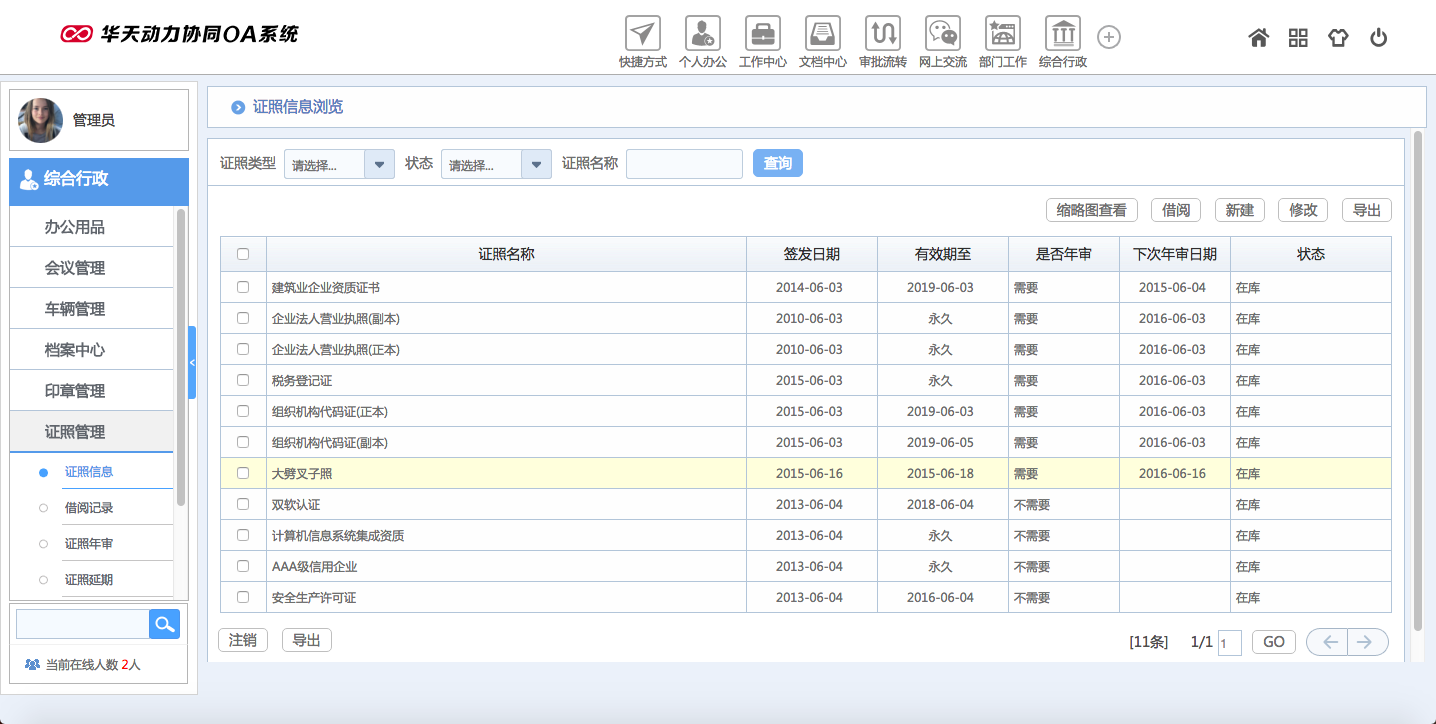Click the sidebar search magnifier button

(164, 624)
